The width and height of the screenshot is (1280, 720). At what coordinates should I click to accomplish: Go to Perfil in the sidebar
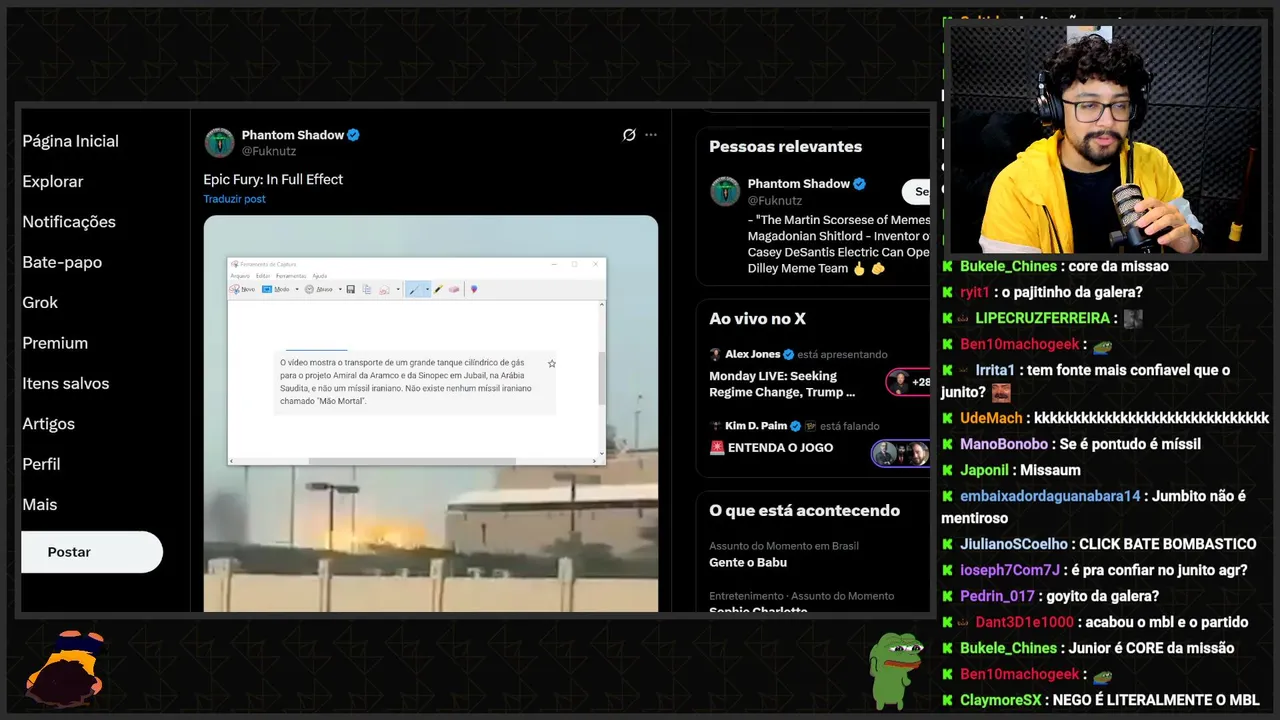(x=41, y=464)
